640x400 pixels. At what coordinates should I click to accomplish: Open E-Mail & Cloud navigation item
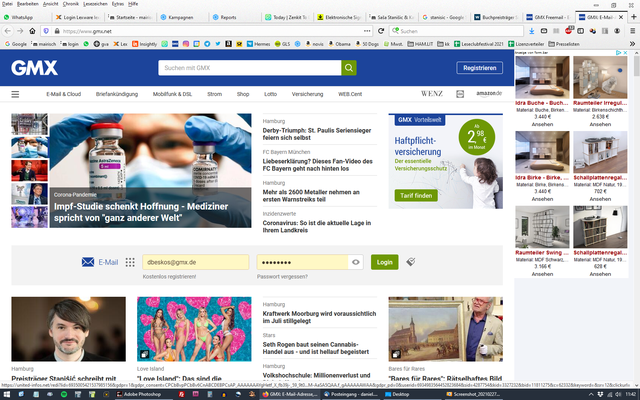click(64, 94)
